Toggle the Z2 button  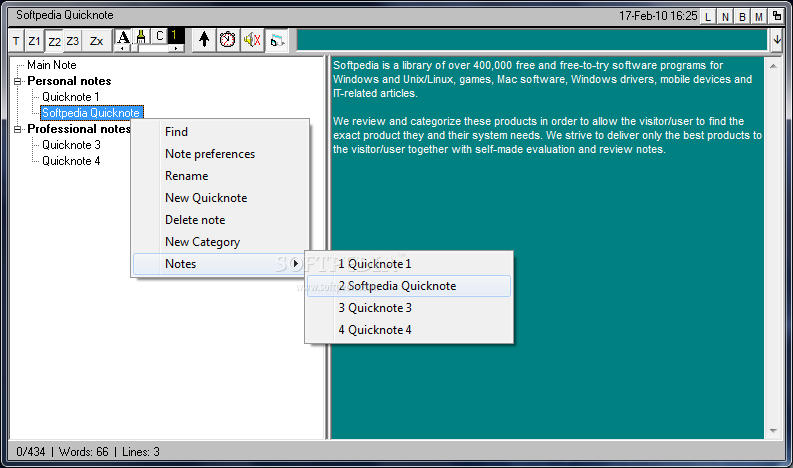coord(54,41)
